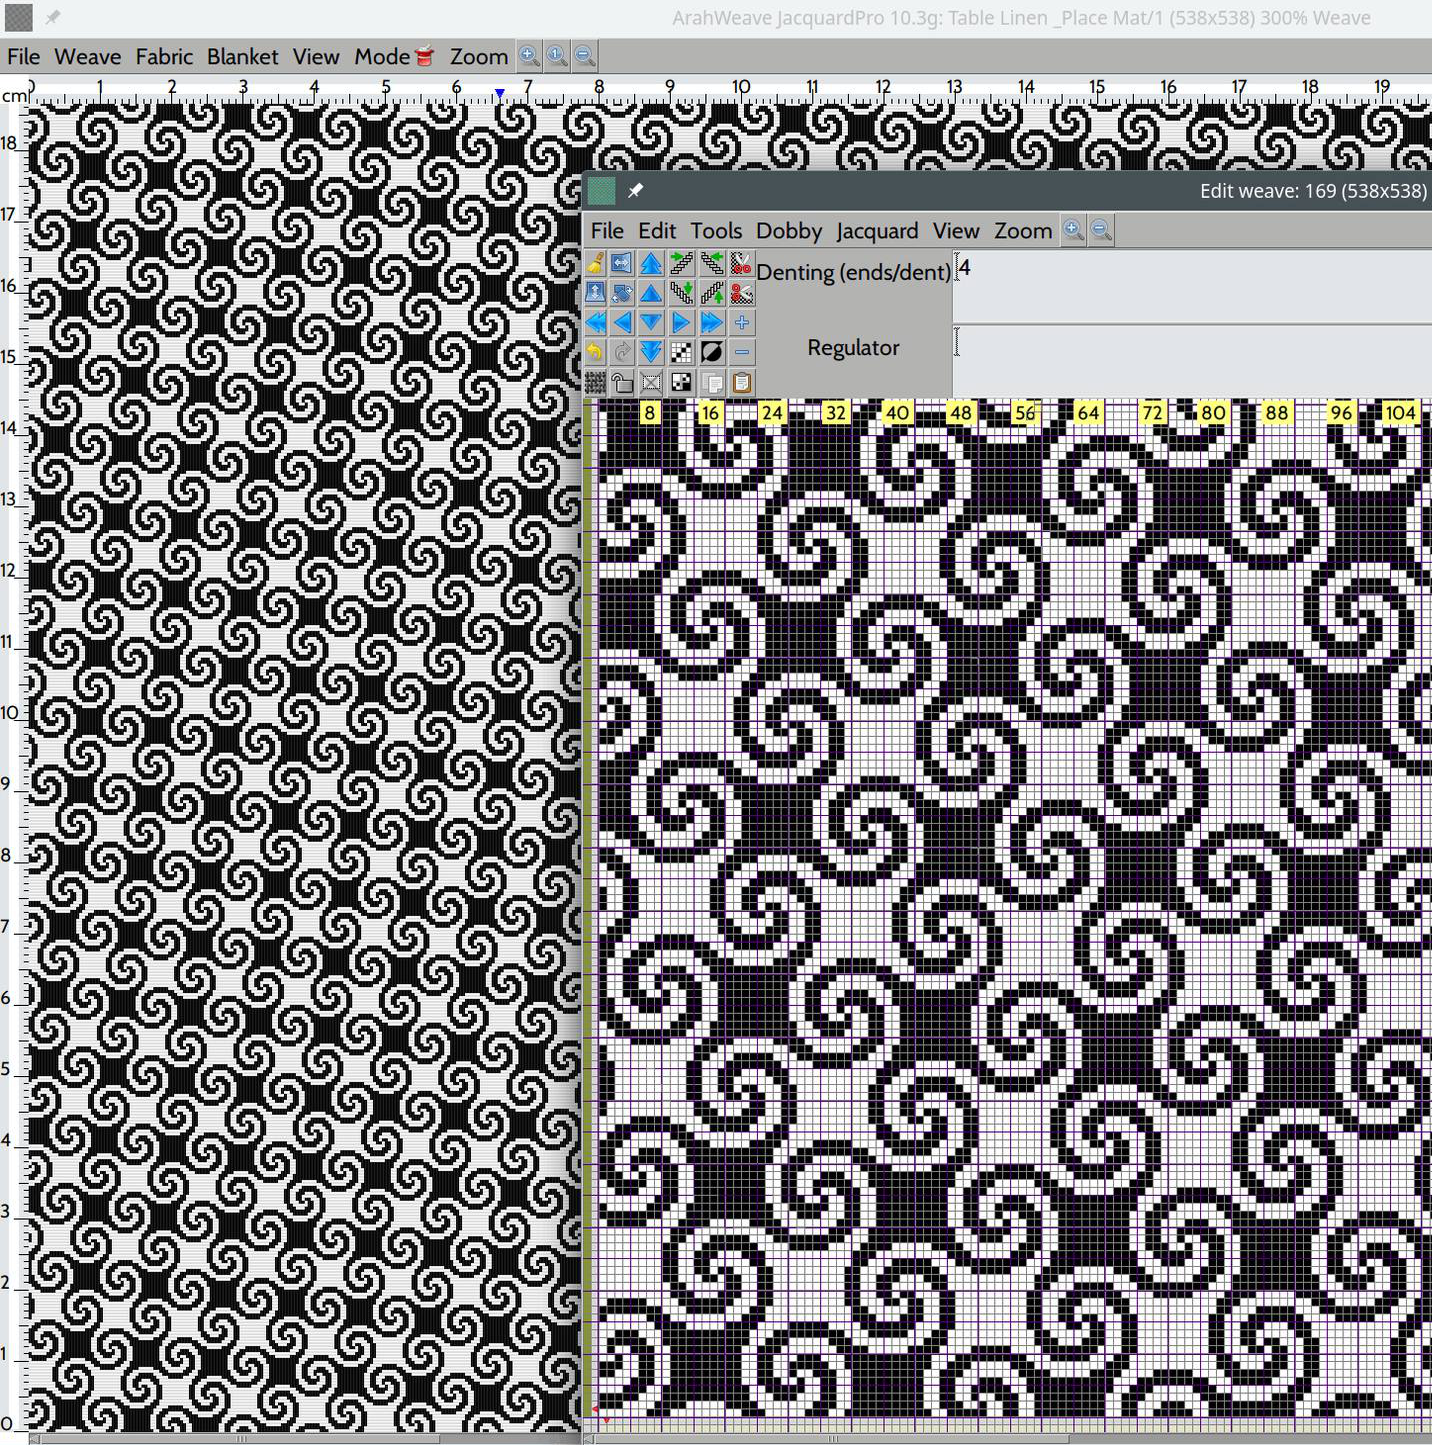Click zoom in magnifier in Edit weave window

point(1073,230)
